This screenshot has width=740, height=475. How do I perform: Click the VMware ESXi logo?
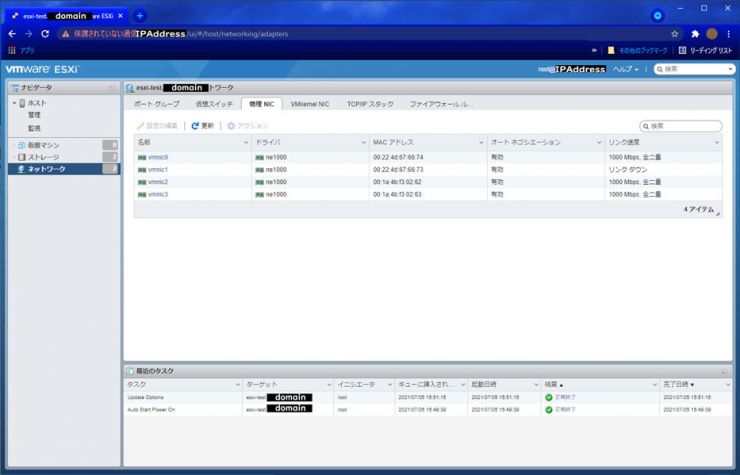[42, 69]
